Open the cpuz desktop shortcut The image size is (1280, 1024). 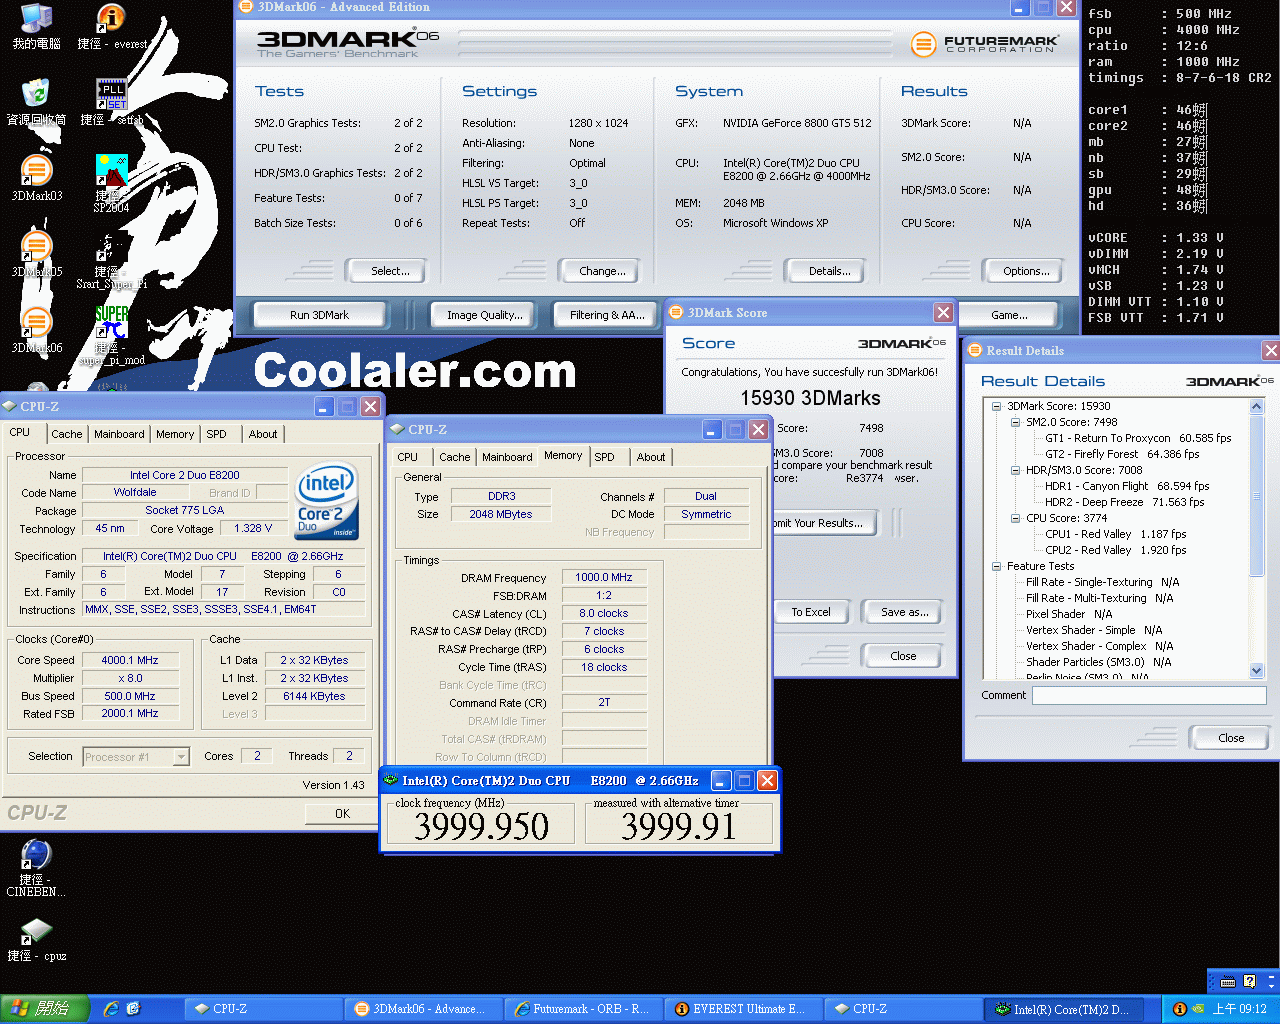pyautogui.click(x=36, y=932)
